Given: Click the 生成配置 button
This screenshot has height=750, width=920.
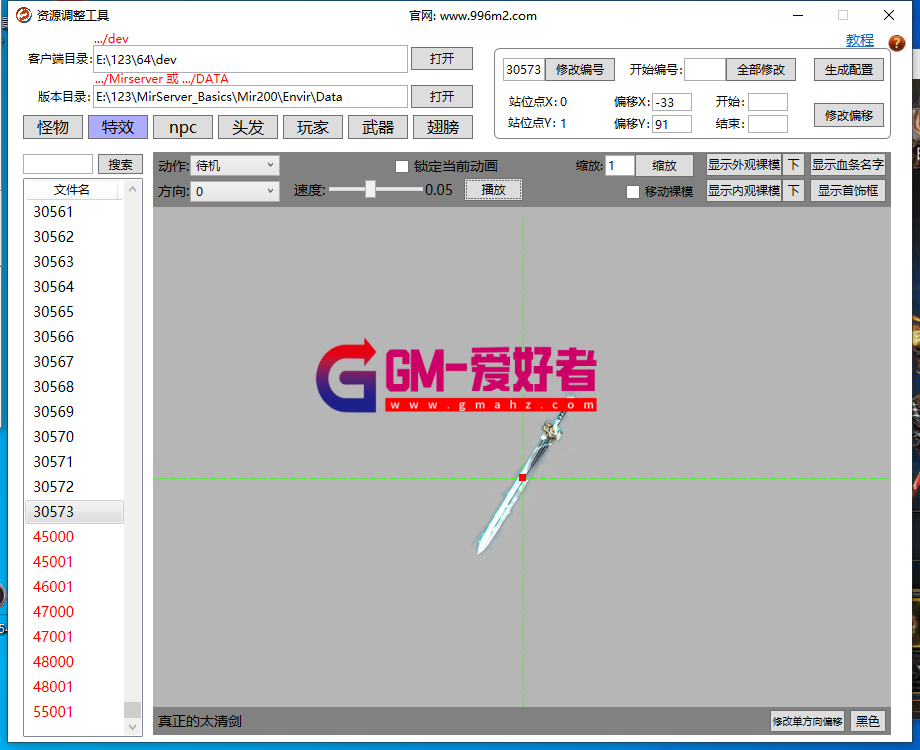Looking at the screenshot, I should pos(849,69).
